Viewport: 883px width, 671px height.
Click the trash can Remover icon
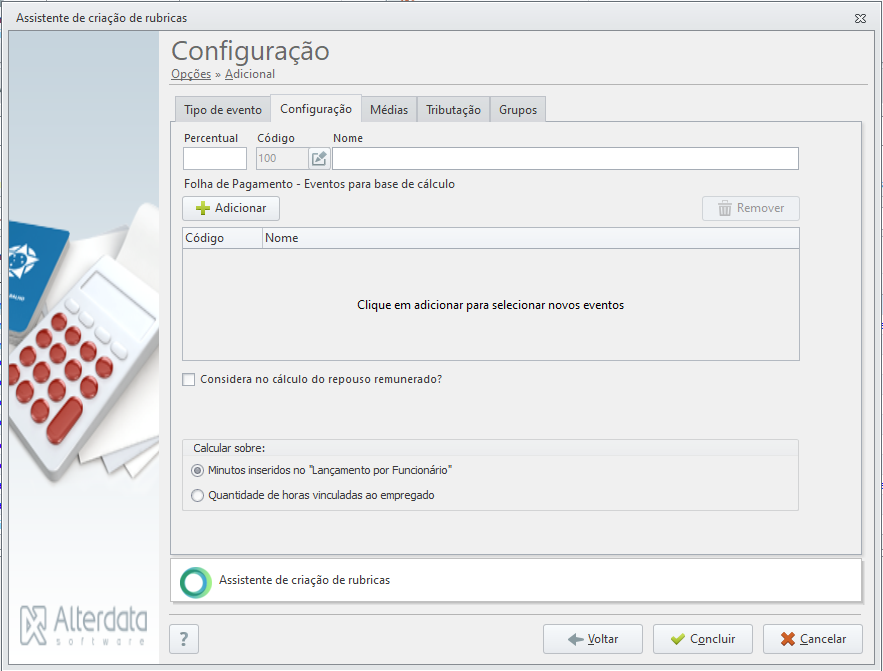[x=725, y=208]
